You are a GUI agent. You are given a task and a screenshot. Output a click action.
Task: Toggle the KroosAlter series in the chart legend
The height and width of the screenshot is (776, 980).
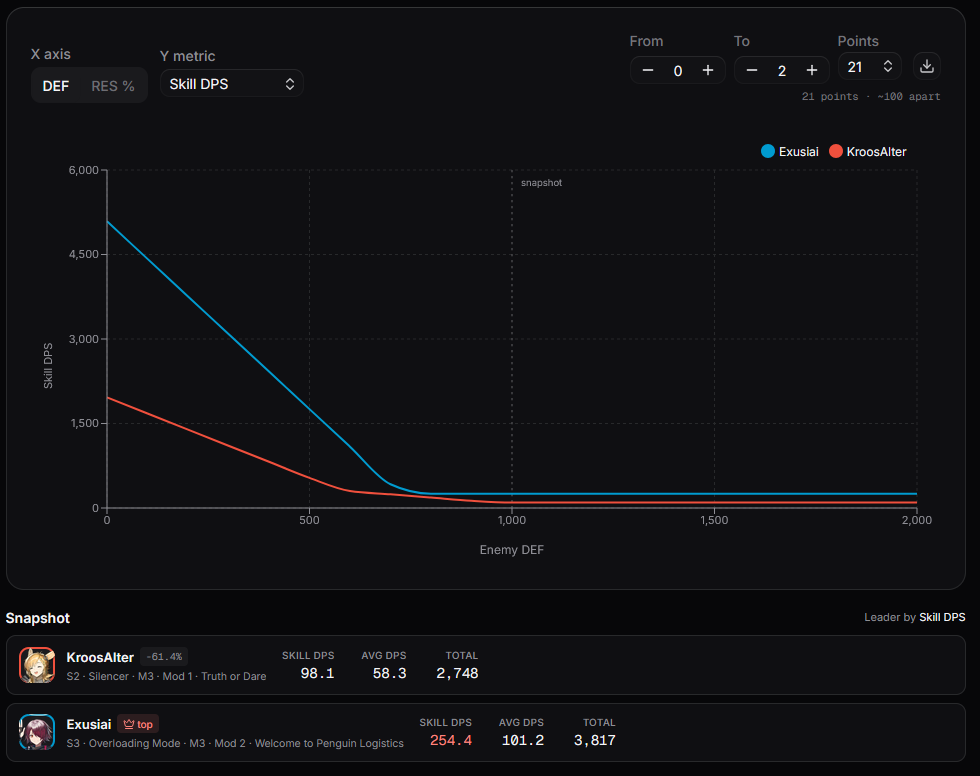point(868,151)
